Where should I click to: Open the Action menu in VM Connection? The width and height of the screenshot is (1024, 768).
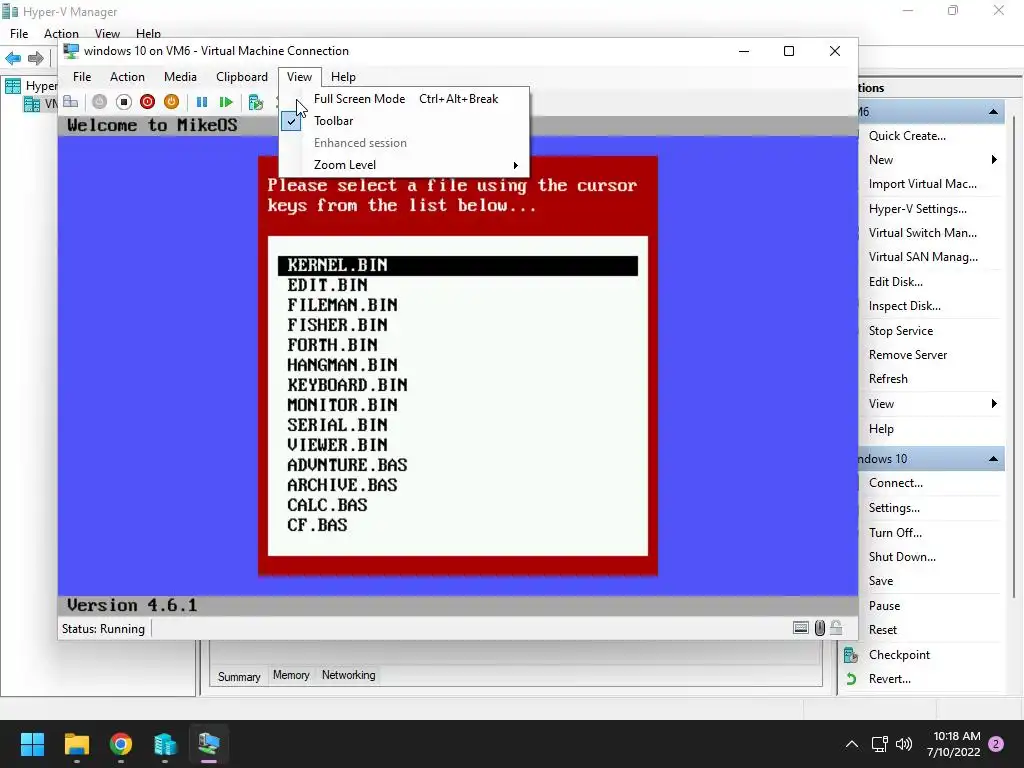click(127, 77)
